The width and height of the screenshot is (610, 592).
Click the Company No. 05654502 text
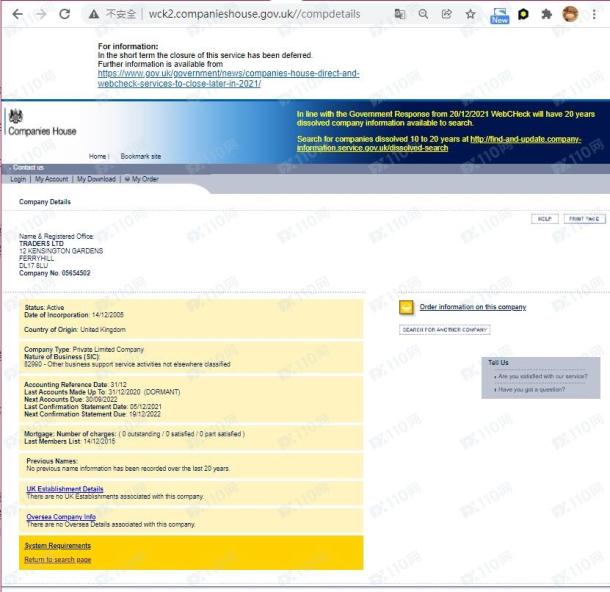54,273
